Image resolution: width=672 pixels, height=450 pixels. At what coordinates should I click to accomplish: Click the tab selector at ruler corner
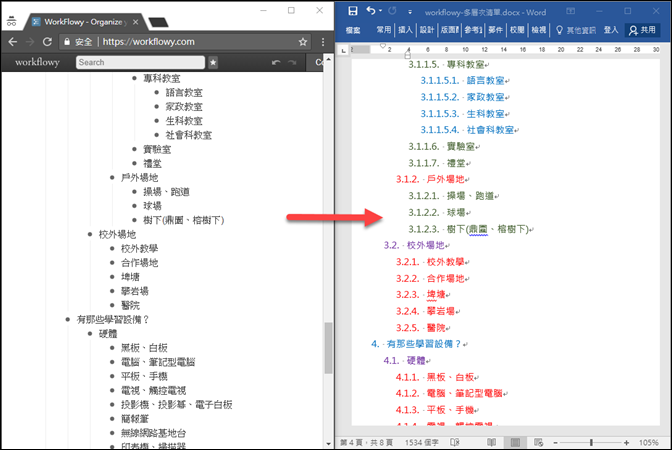click(343, 51)
